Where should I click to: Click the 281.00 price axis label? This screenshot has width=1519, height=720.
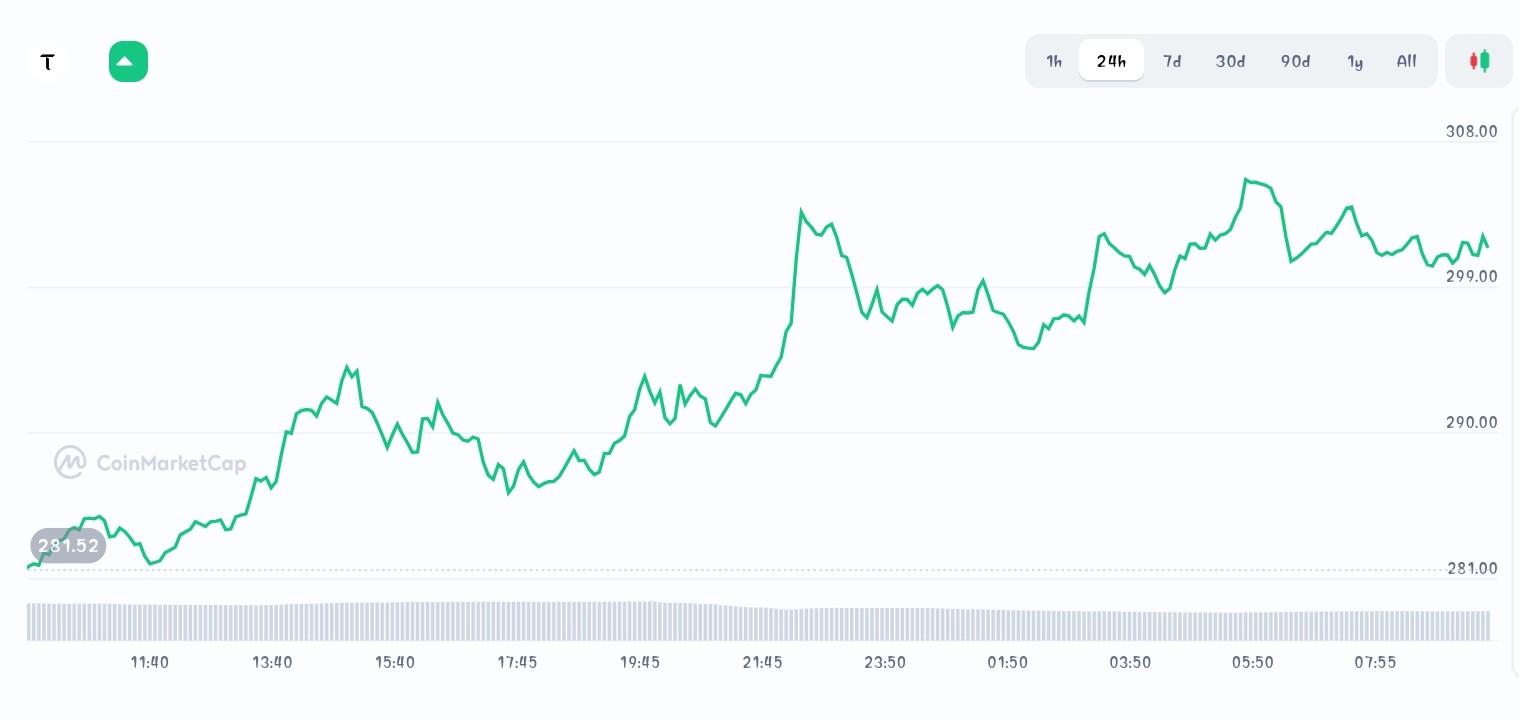[x=1472, y=568]
